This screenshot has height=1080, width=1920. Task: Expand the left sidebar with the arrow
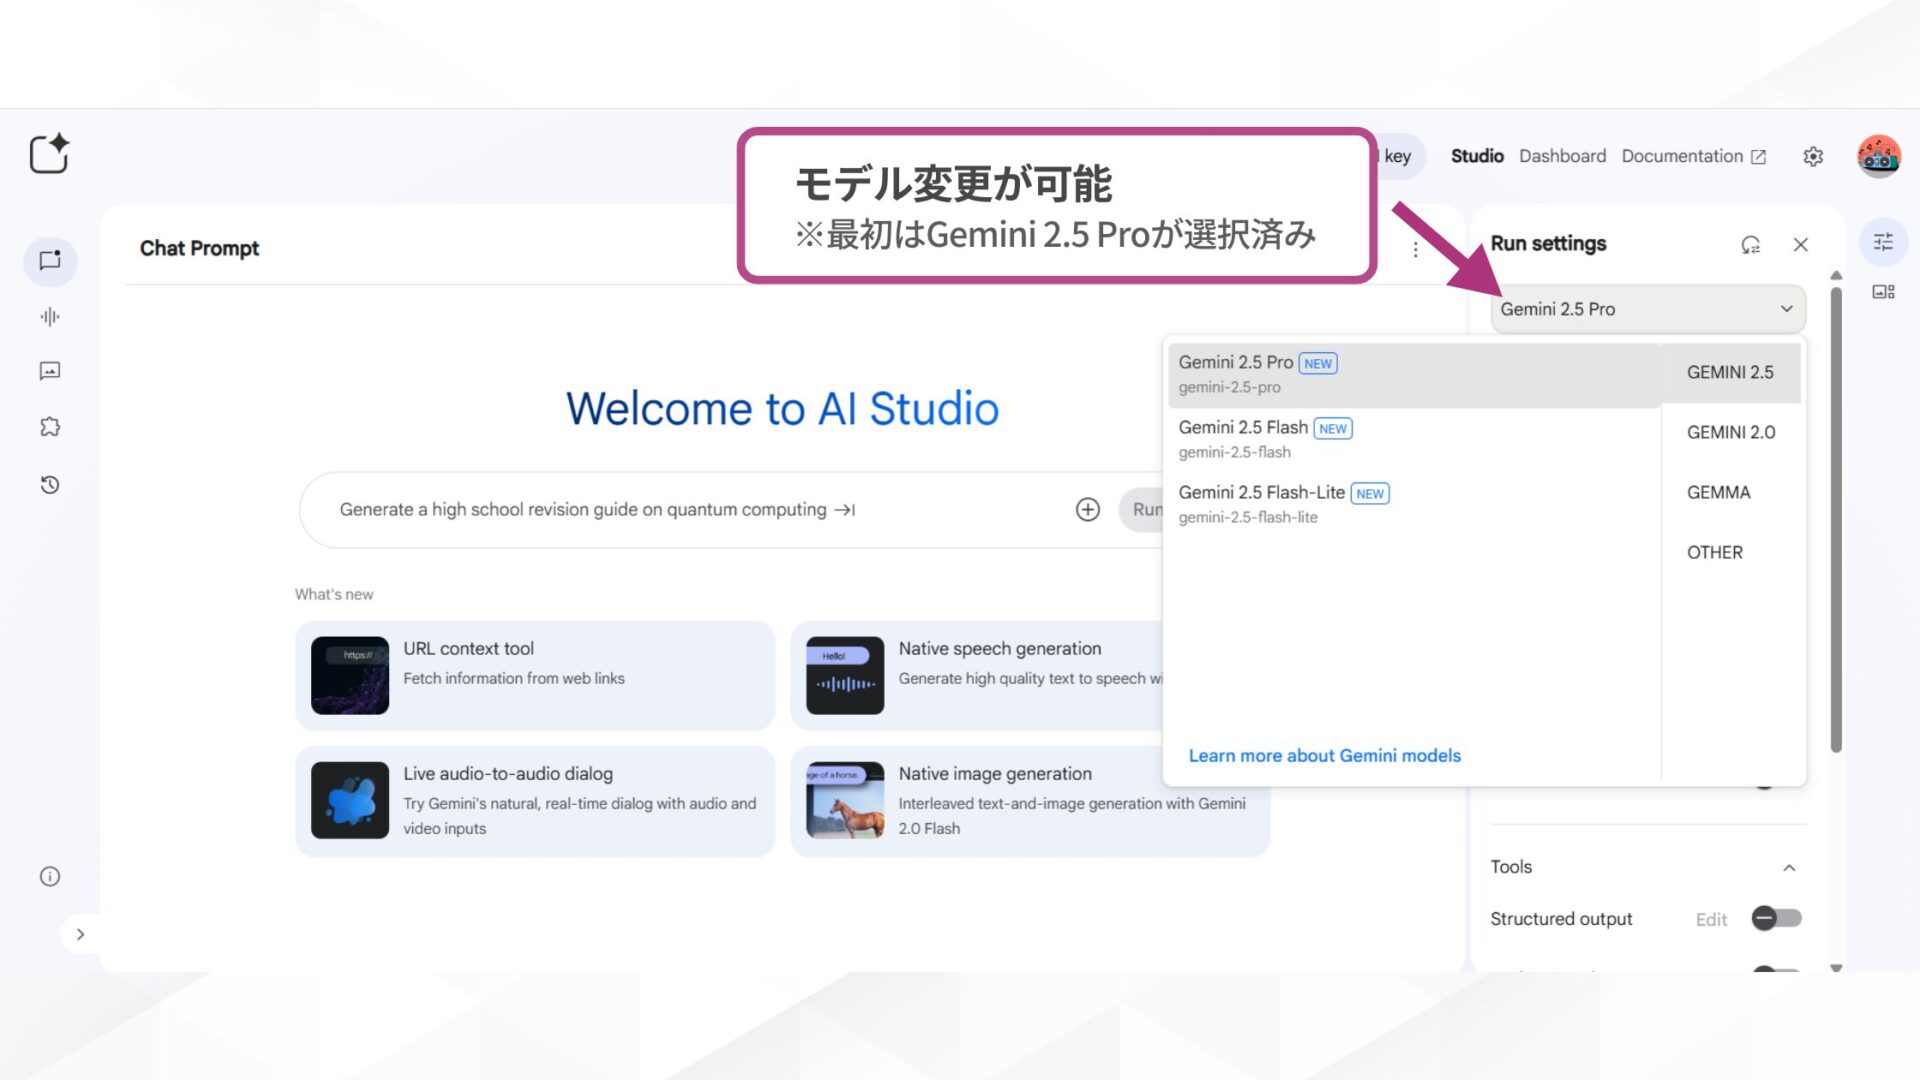click(81, 933)
